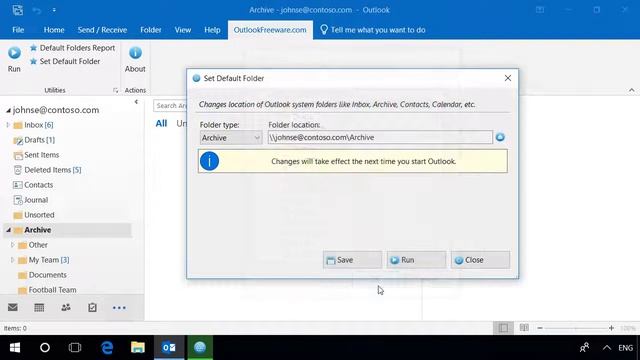Open the Folder type dropdown
The width and height of the screenshot is (640, 360).
231,138
